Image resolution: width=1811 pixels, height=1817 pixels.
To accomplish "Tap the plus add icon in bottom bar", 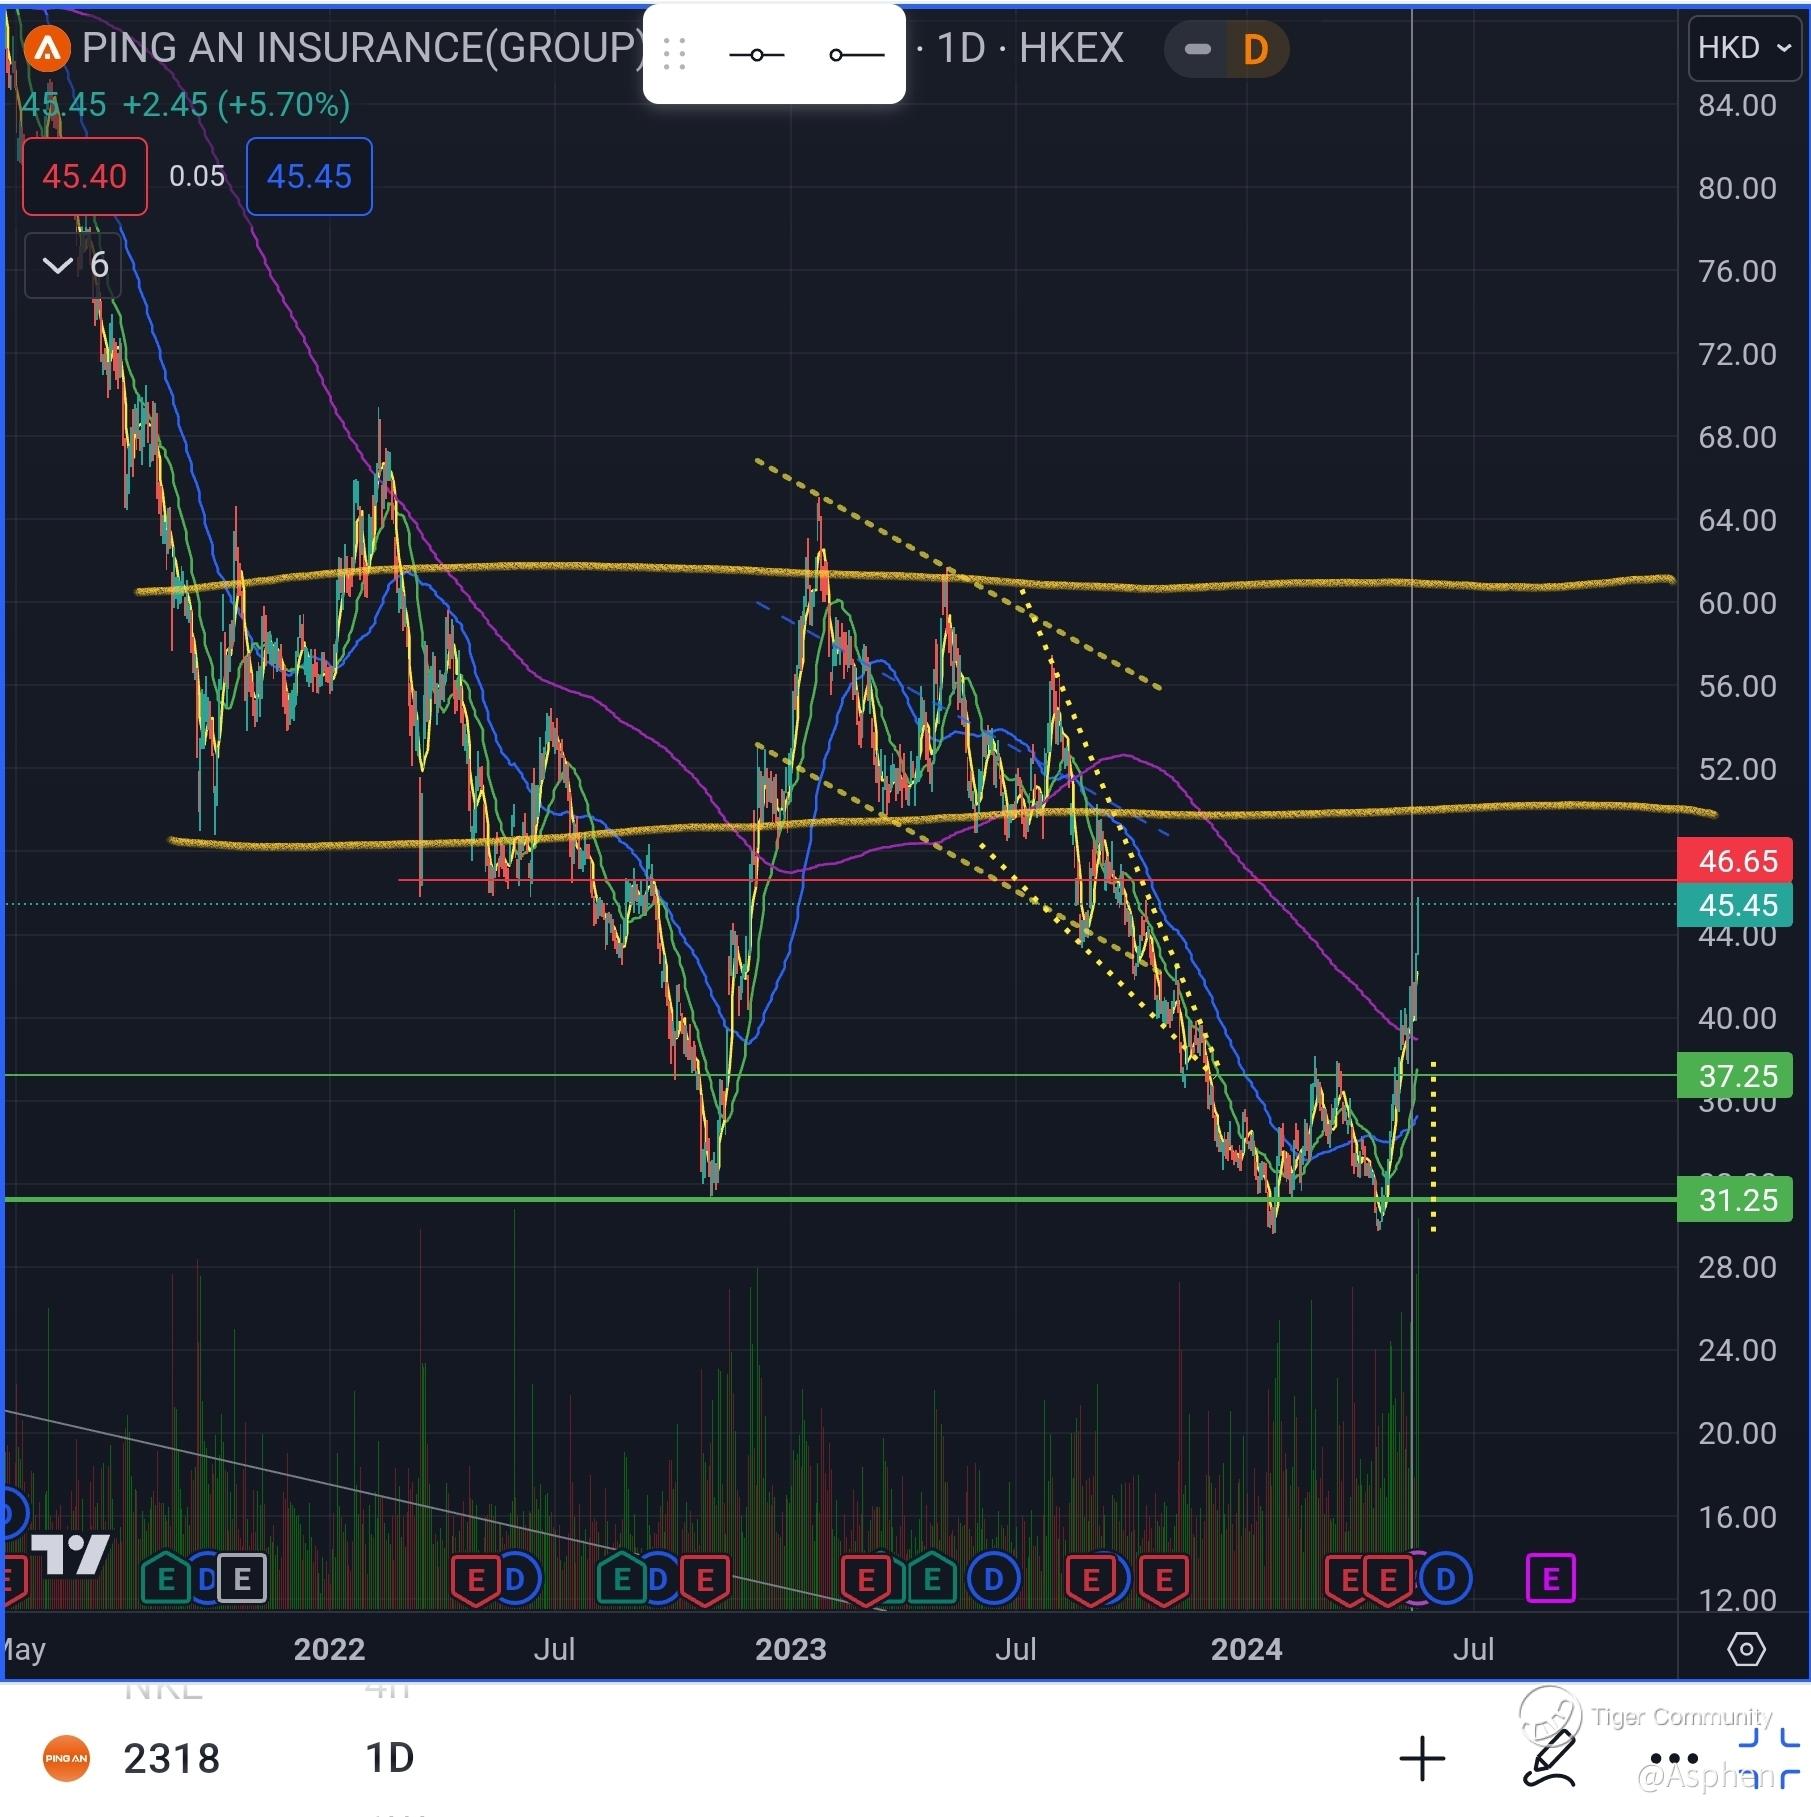I will (1422, 1759).
